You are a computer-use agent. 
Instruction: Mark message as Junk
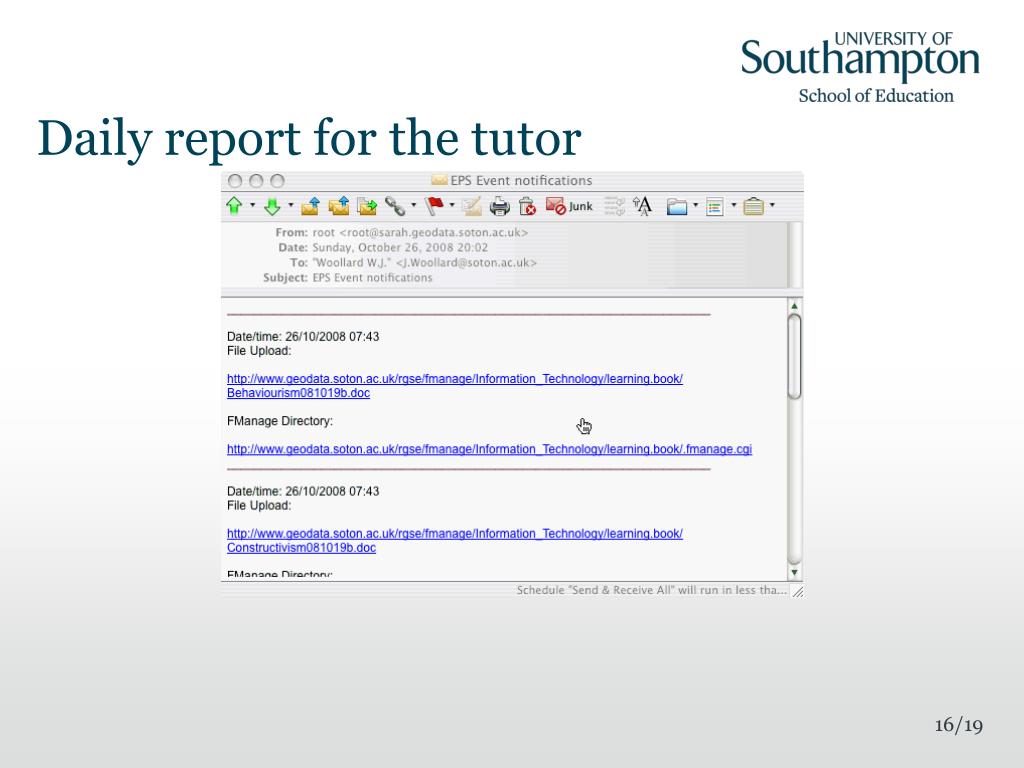tap(569, 206)
